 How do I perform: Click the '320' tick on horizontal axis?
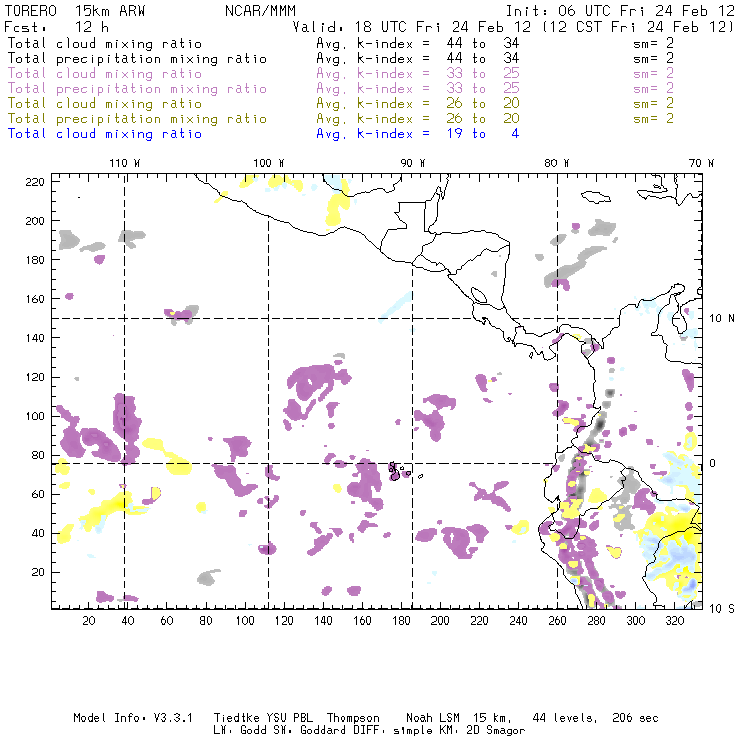pos(674,621)
